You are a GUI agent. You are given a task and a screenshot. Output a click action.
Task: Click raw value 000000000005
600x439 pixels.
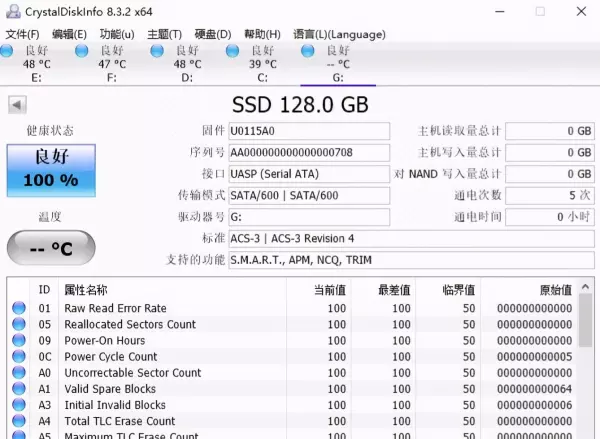pos(535,357)
